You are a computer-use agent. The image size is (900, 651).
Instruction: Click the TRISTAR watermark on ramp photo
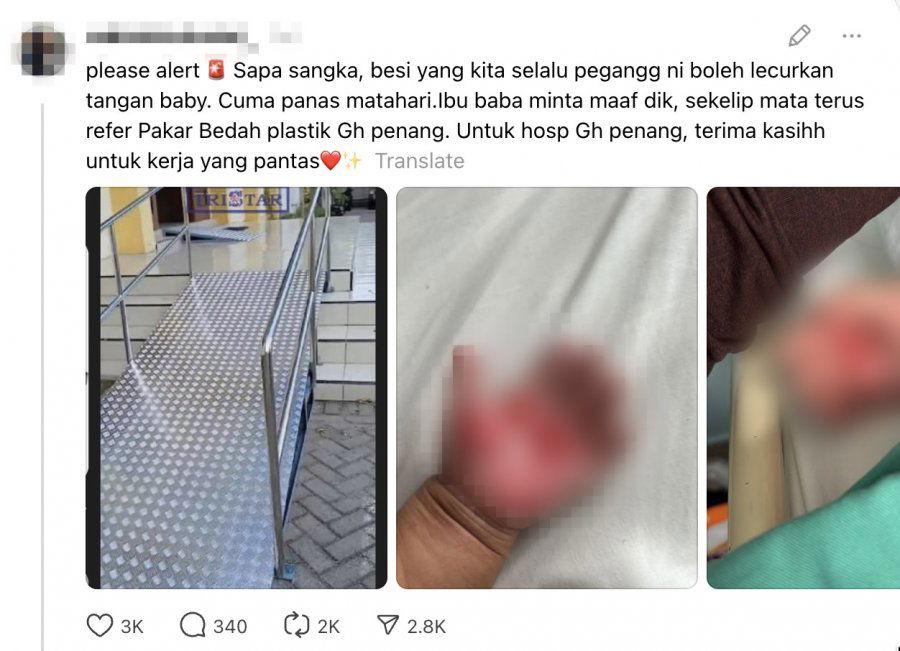click(x=239, y=200)
